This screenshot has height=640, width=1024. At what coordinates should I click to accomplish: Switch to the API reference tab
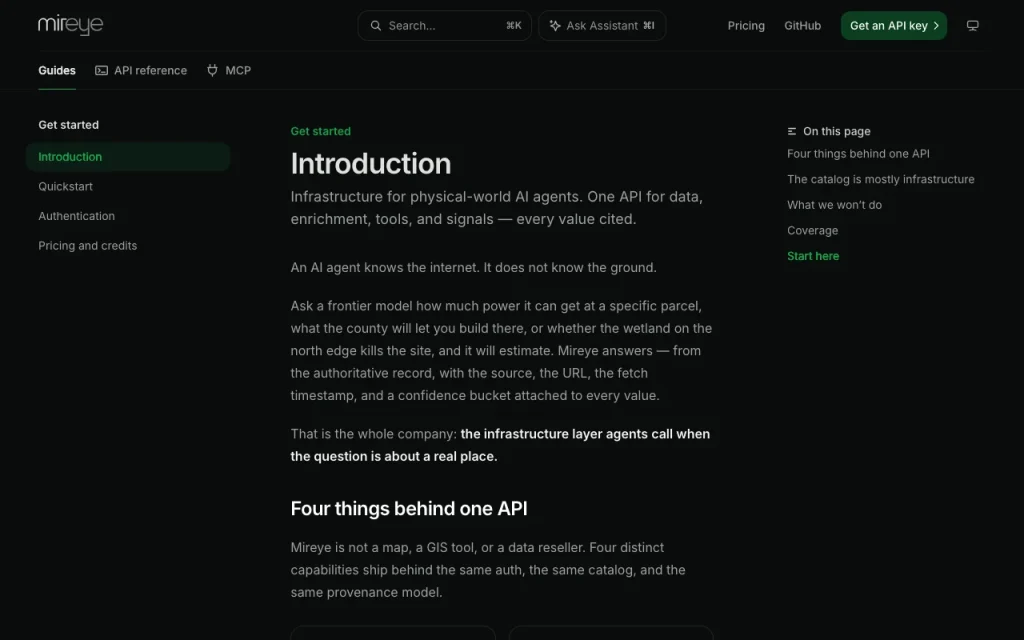[141, 71]
